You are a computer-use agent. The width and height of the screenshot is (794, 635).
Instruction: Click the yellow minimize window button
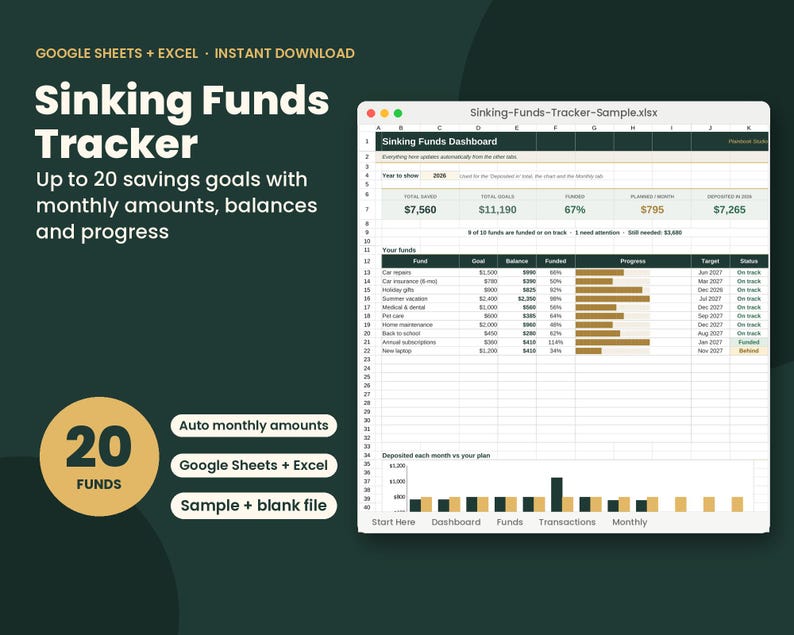(384, 113)
